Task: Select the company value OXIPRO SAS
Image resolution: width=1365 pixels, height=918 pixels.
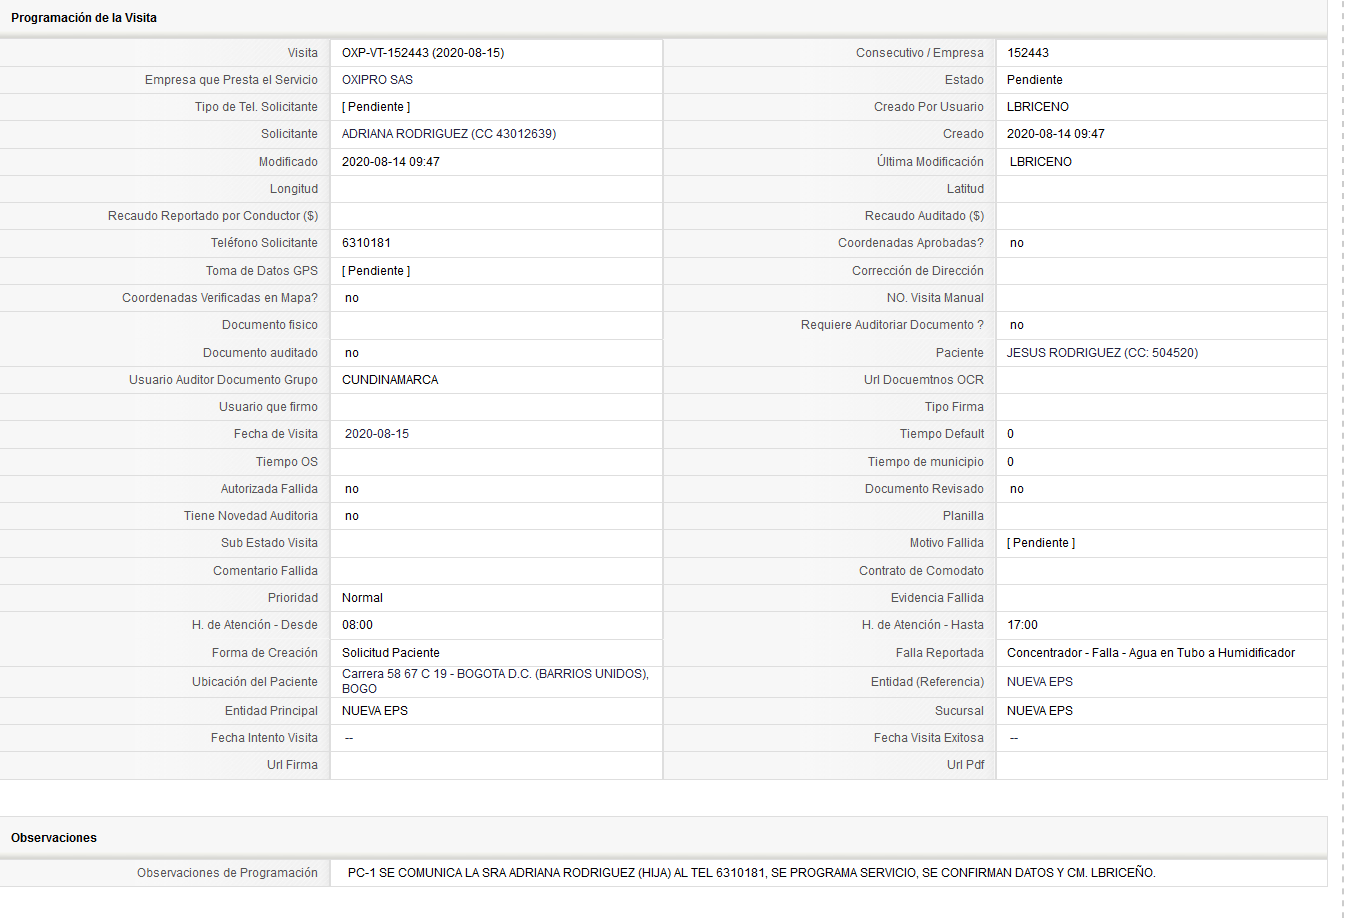Action: pyautogui.click(x=377, y=80)
